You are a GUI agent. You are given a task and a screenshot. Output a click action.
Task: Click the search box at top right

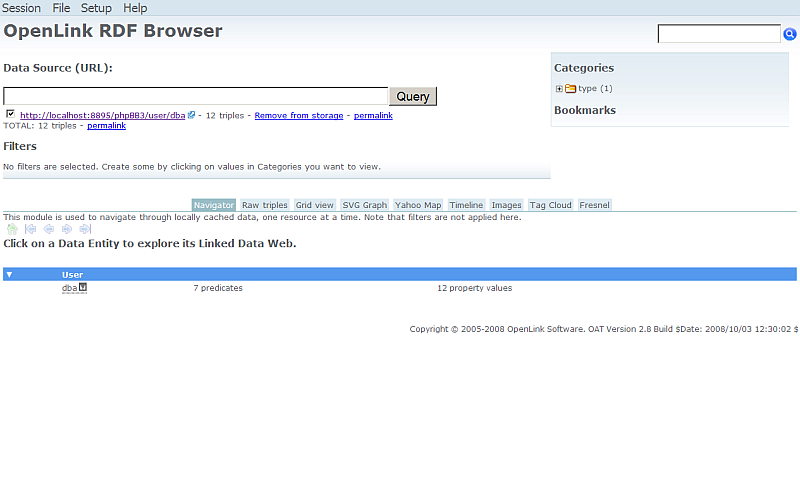pyautogui.click(x=718, y=34)
